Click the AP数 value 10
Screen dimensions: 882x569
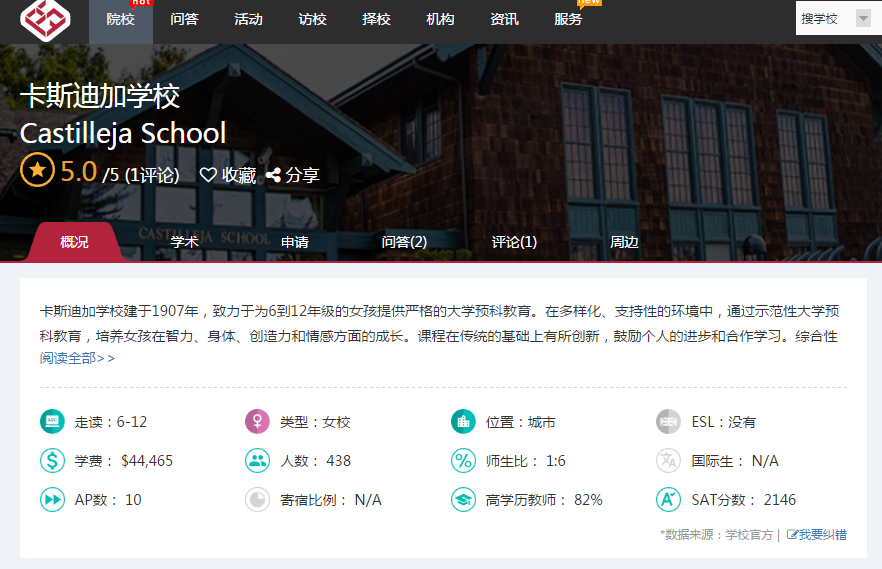(x=133, y=500)
